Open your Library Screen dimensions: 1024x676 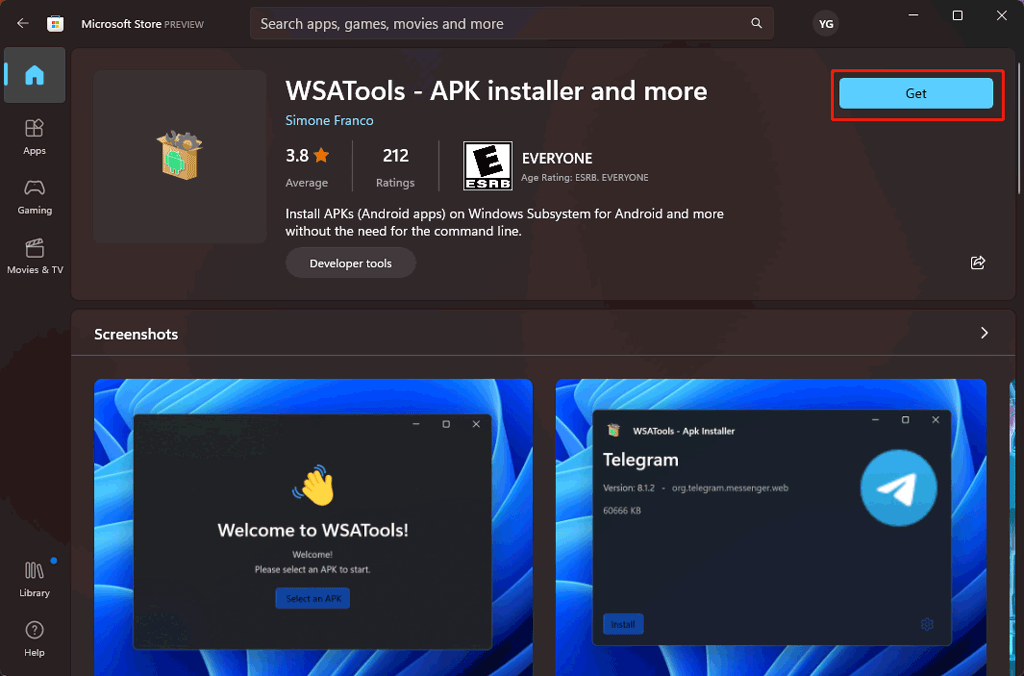(x=34, y=578)
